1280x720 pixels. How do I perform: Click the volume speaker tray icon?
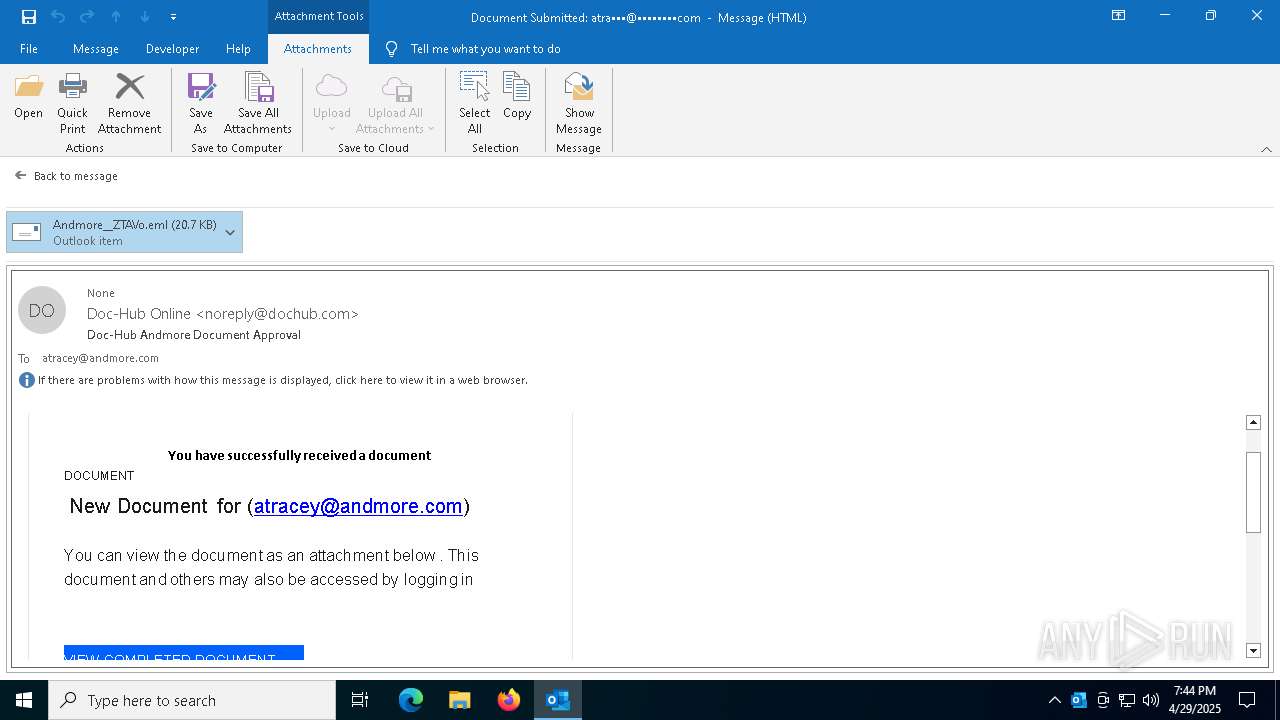1151,700
